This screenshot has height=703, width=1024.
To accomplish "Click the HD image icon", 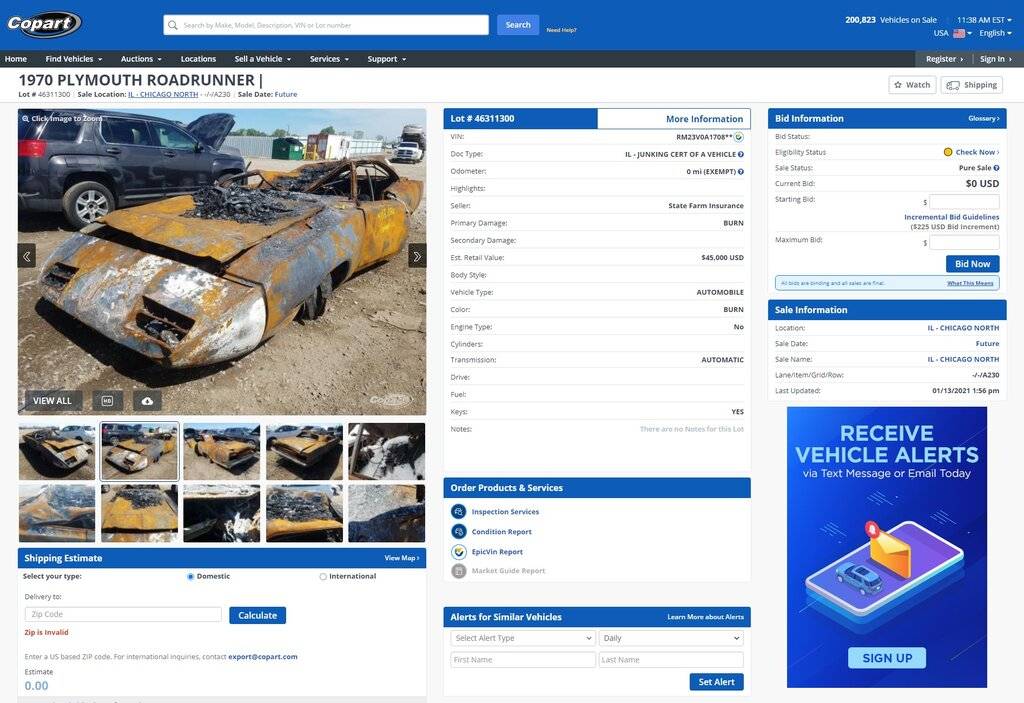I will (x=108, y=401).
